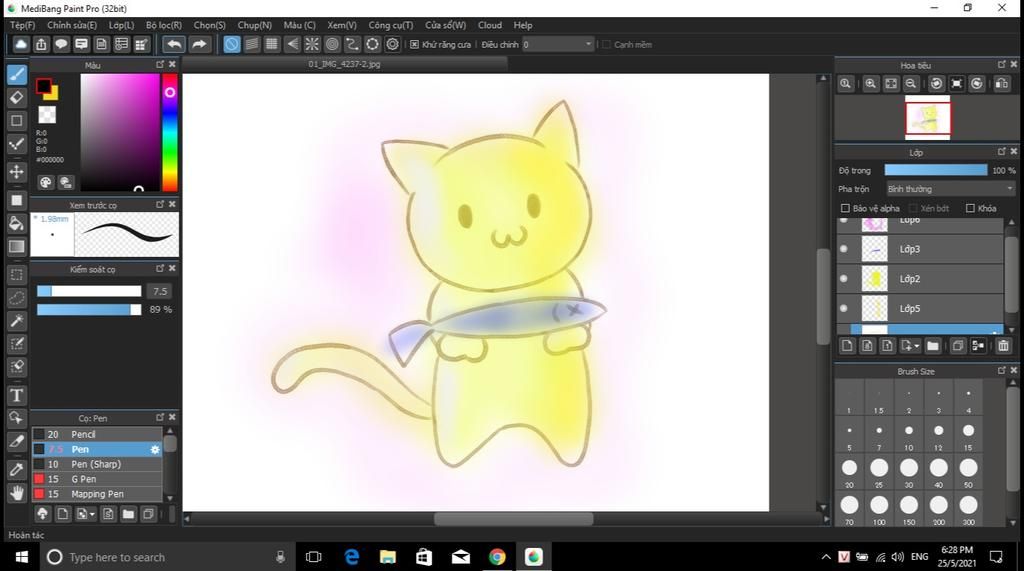Toggle visibility of layer Lớp2
The width and height of the screenshot is (1024, 571).
[x=844, y=278]
